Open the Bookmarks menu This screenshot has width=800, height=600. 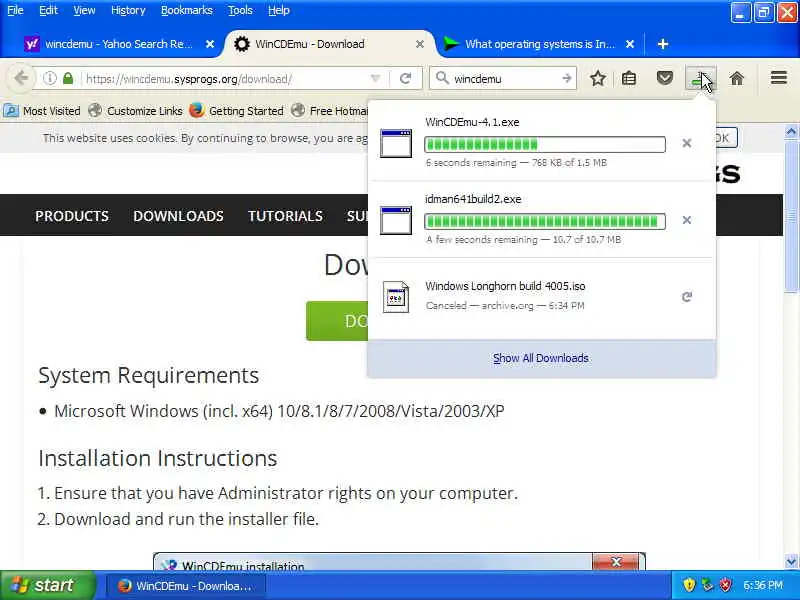[187, 10]
